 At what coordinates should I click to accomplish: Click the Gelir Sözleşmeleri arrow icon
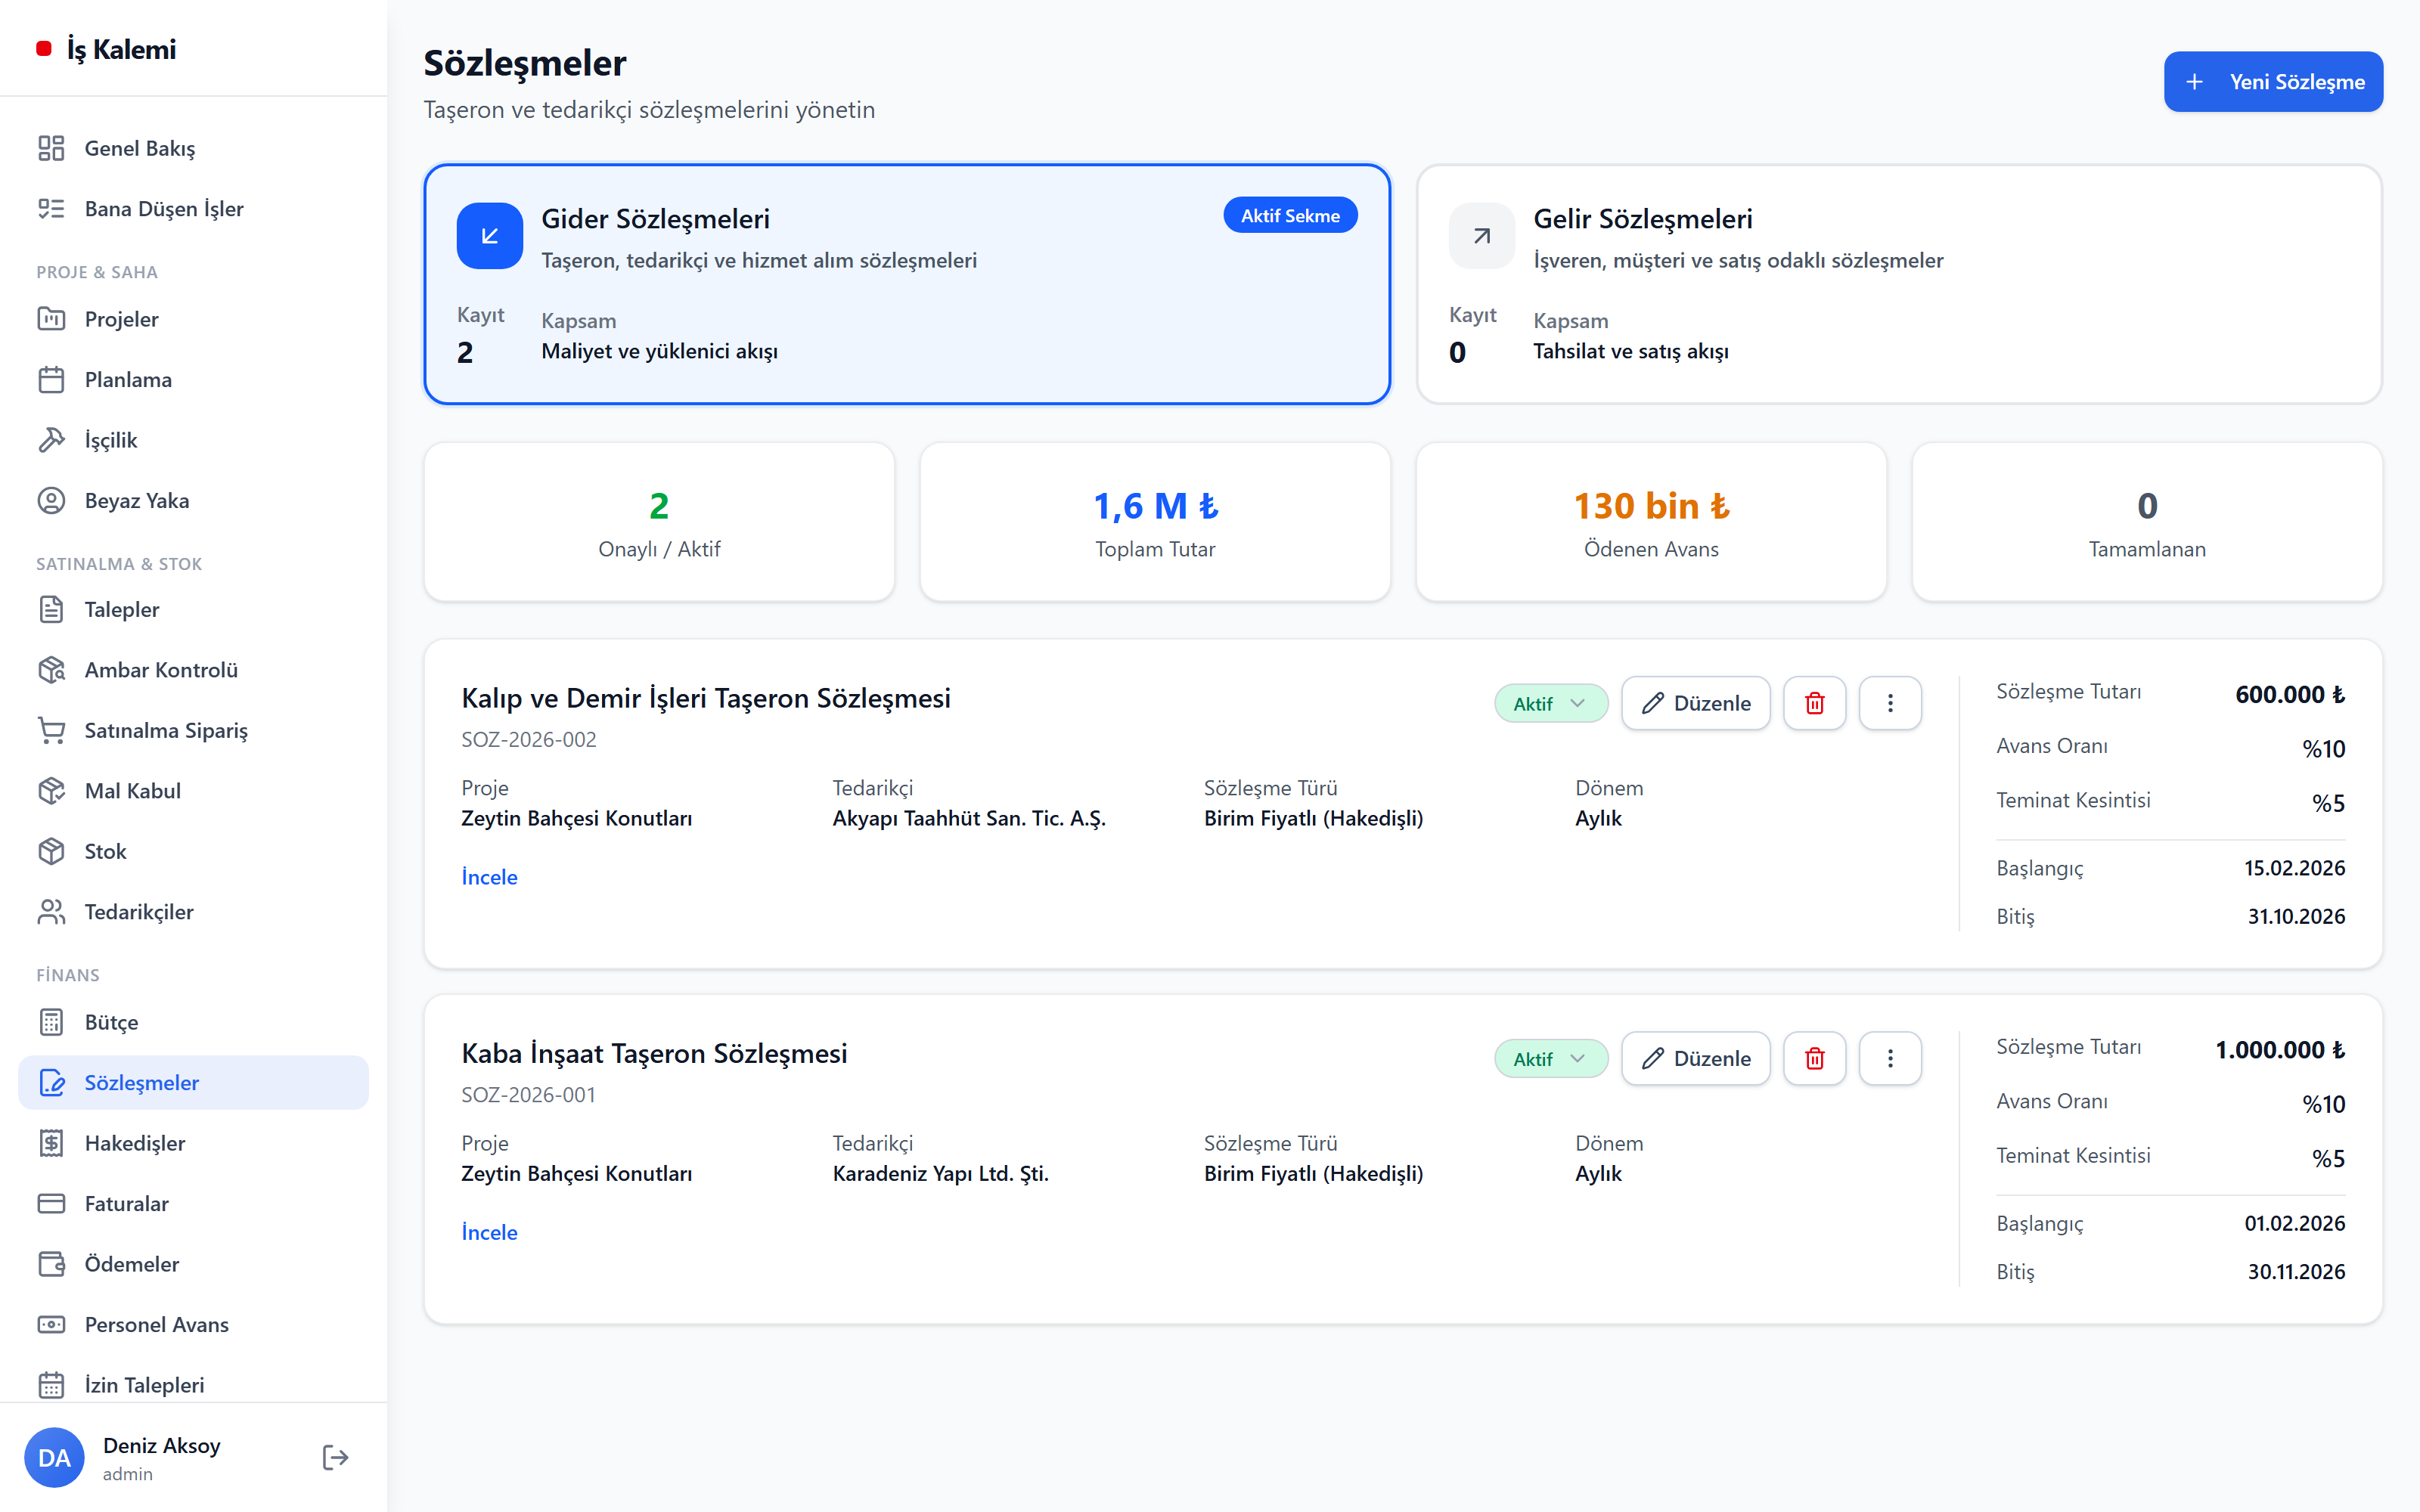(1481, 236)
